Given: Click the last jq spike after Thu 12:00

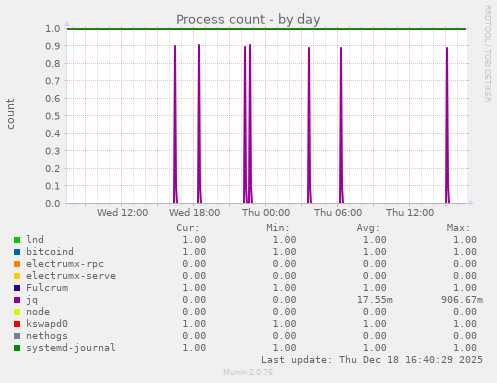Looking at the screenshot, I should click(x=447, y=125).
